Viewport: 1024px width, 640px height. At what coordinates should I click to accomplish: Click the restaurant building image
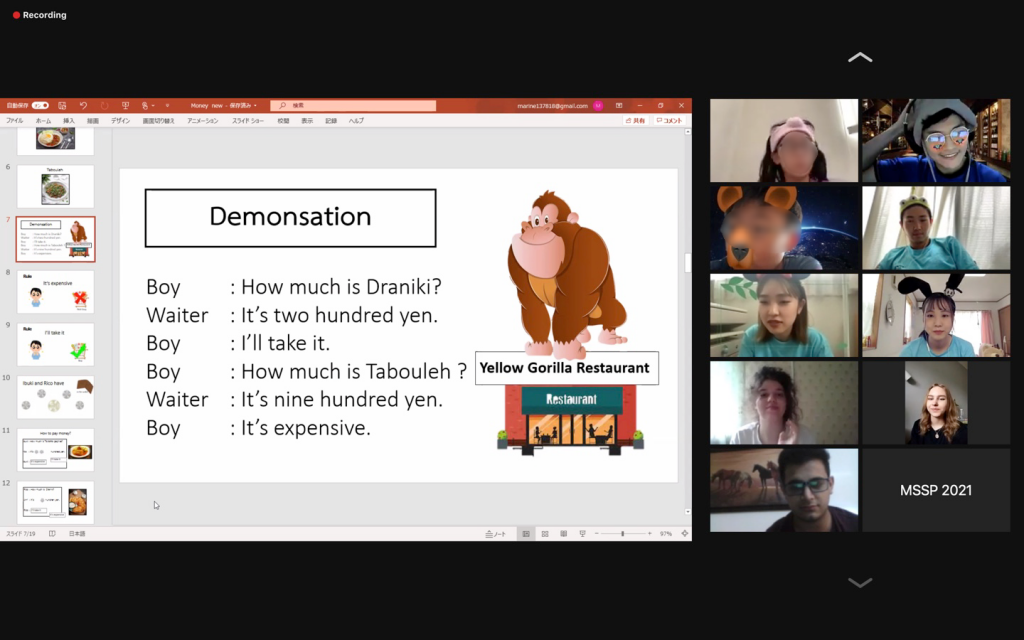(571, 418)
